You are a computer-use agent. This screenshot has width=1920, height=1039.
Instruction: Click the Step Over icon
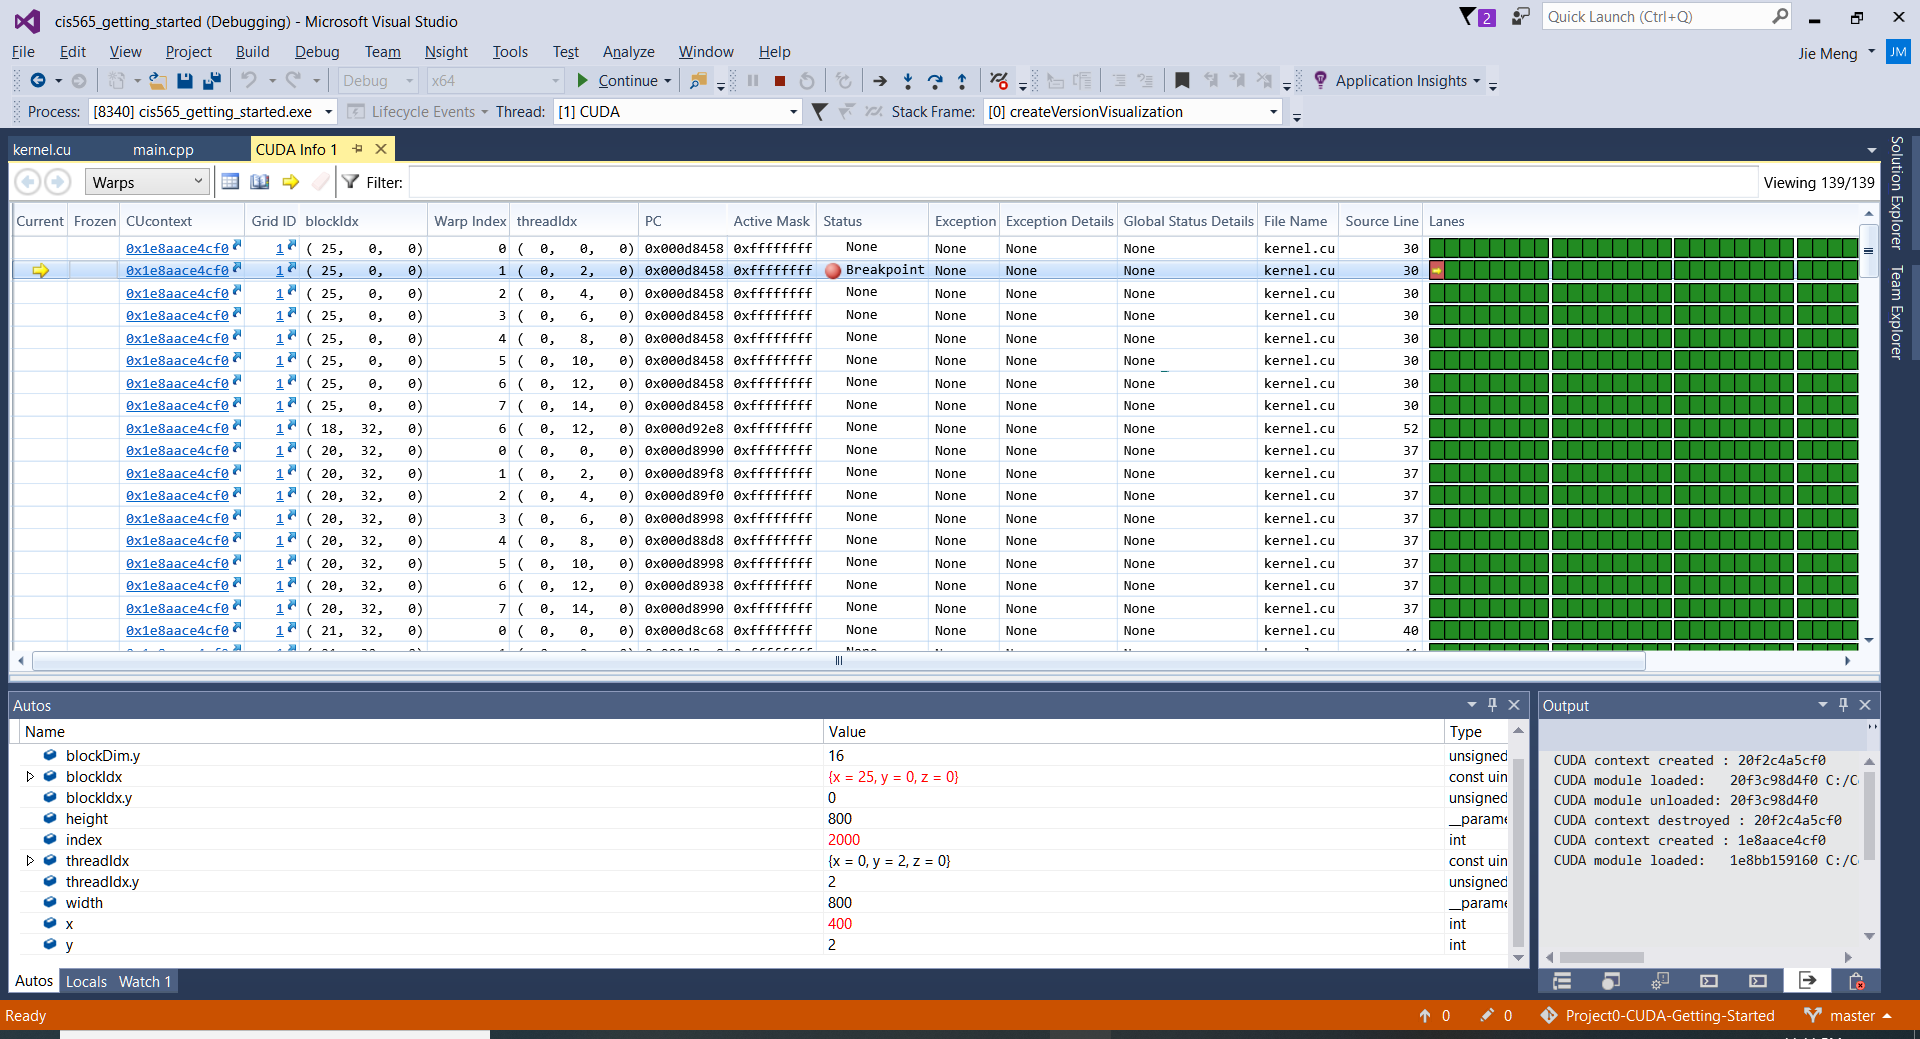[935, 81]
